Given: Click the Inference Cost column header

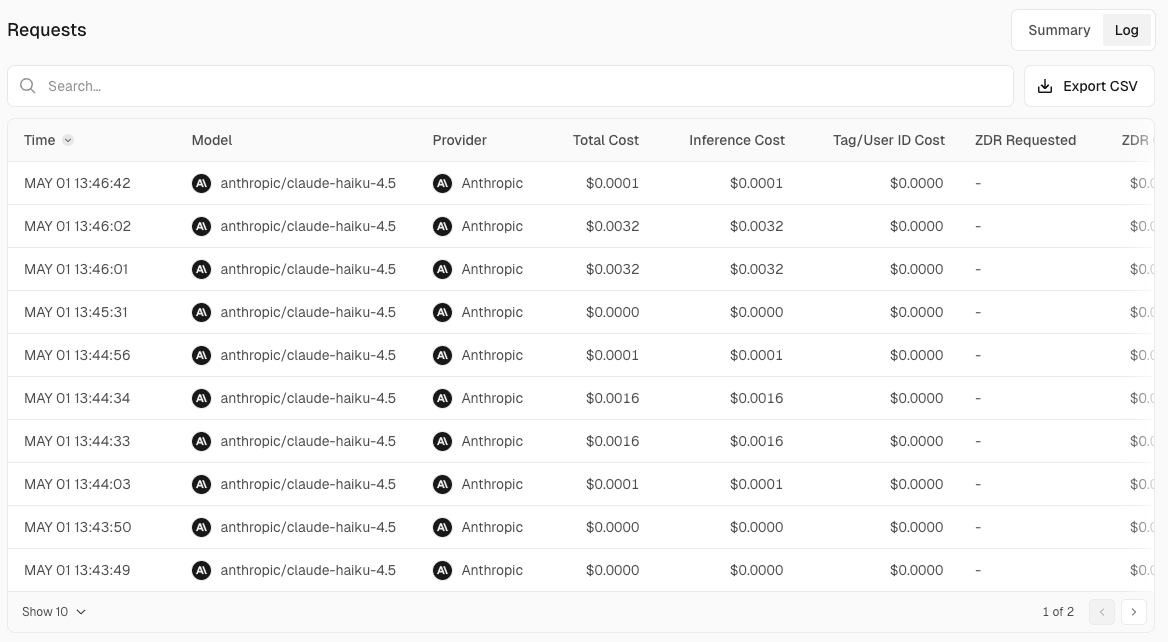Looking at the screenshot, I should tap(737, 140).
